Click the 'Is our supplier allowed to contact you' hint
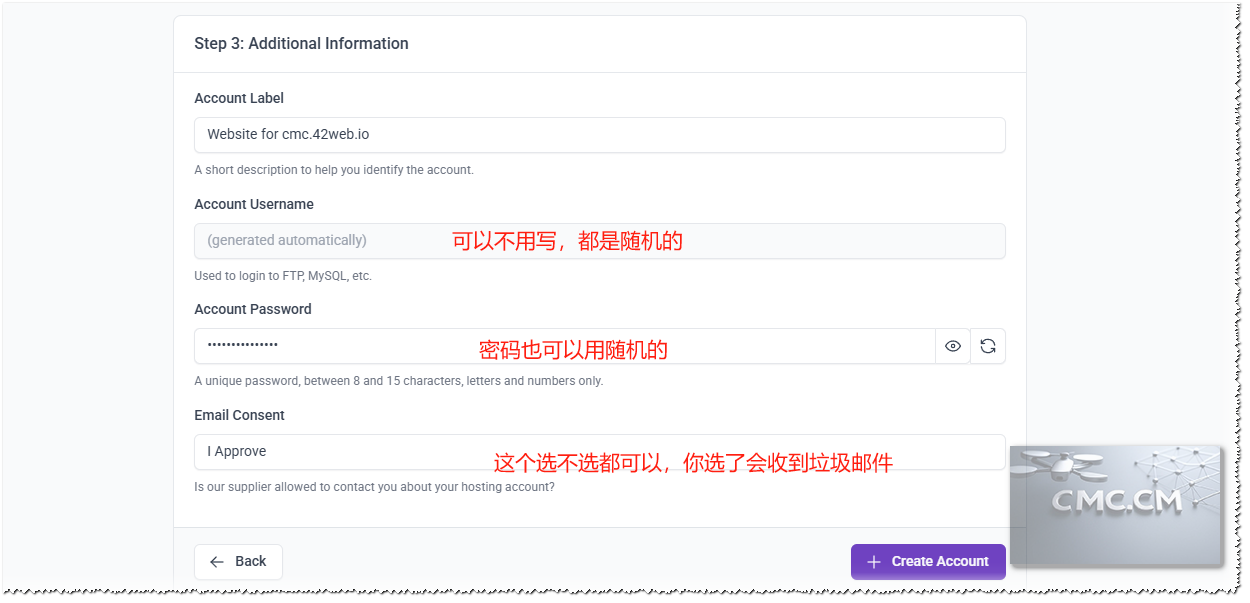1250x603 pixels. tap(374, 487)
